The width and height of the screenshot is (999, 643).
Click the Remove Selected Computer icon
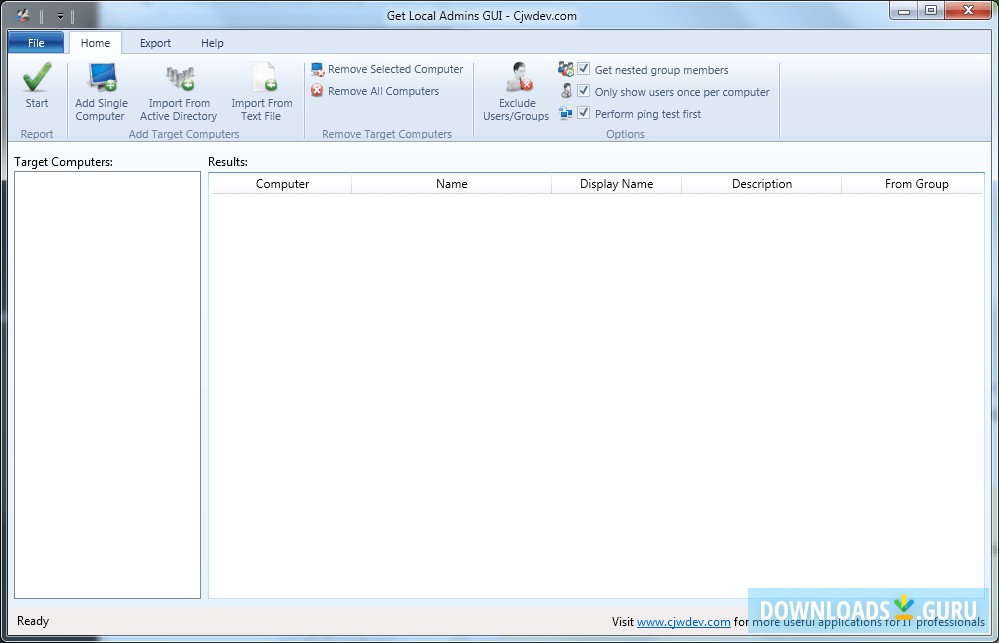(x=317, y=68)
